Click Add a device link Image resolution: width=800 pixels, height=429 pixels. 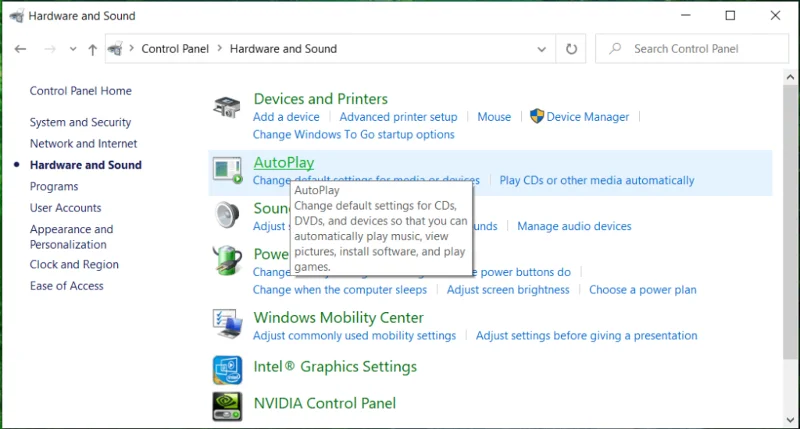[x=286, y=117]
